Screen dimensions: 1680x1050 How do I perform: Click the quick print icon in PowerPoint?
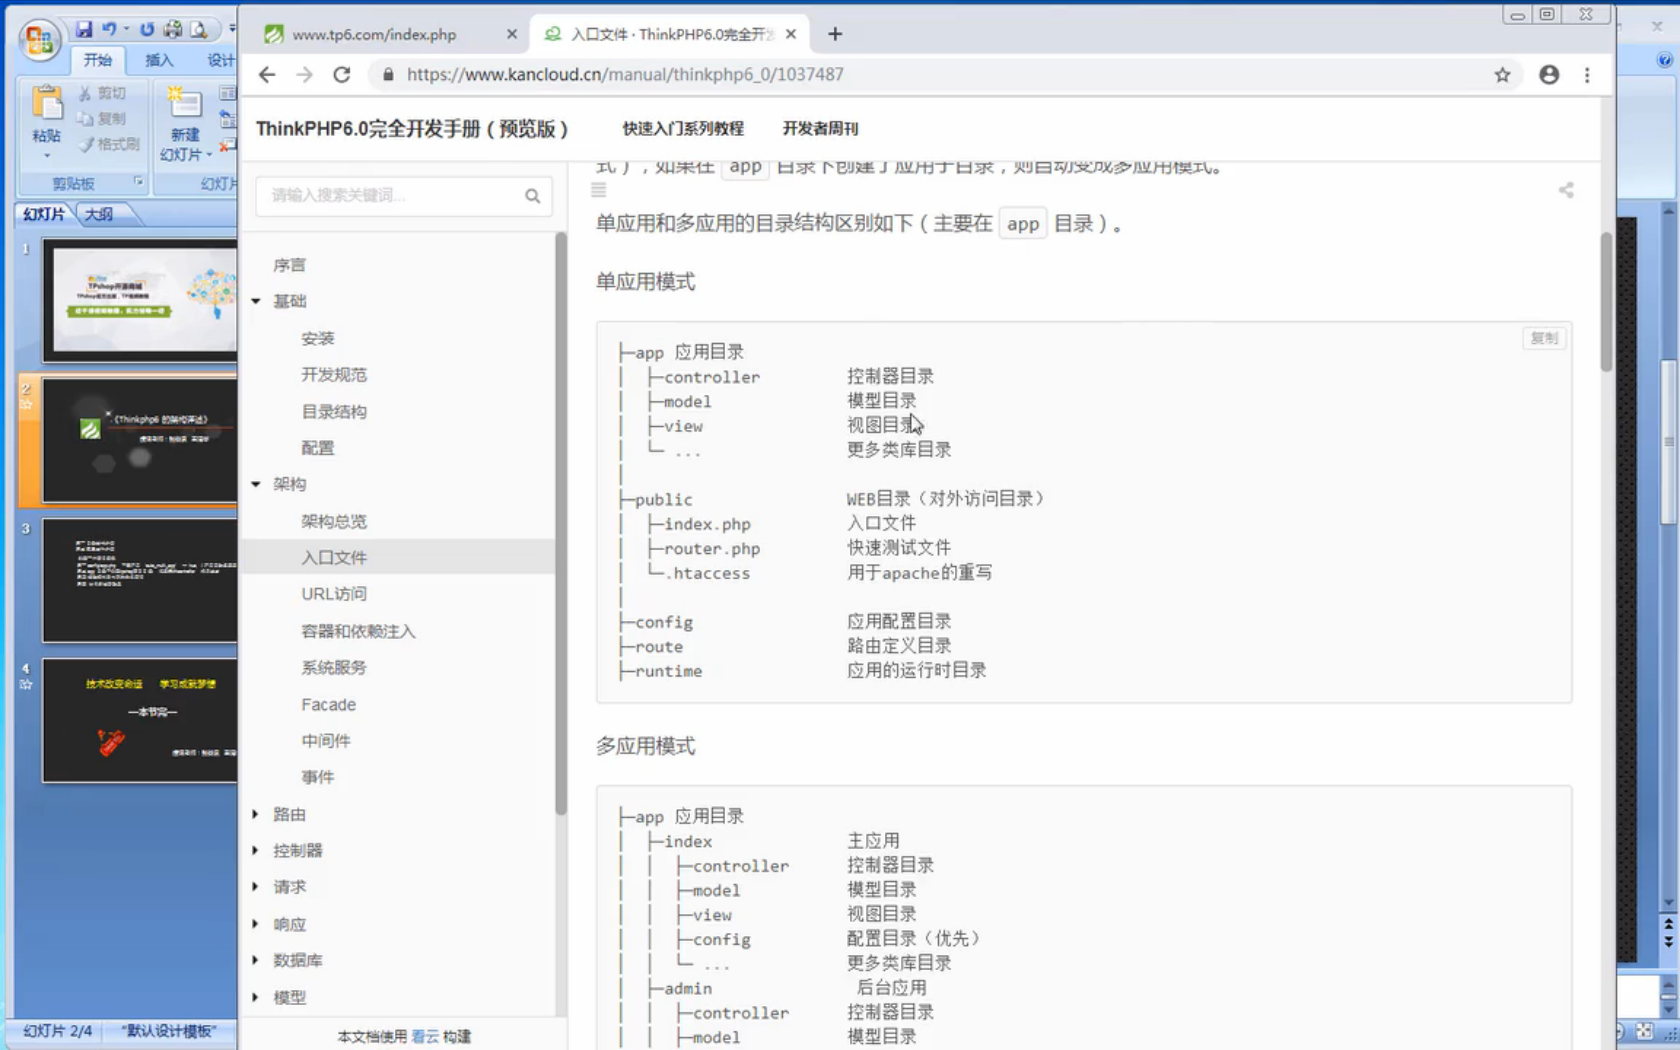pyautogui.click(x=173, y=29)
